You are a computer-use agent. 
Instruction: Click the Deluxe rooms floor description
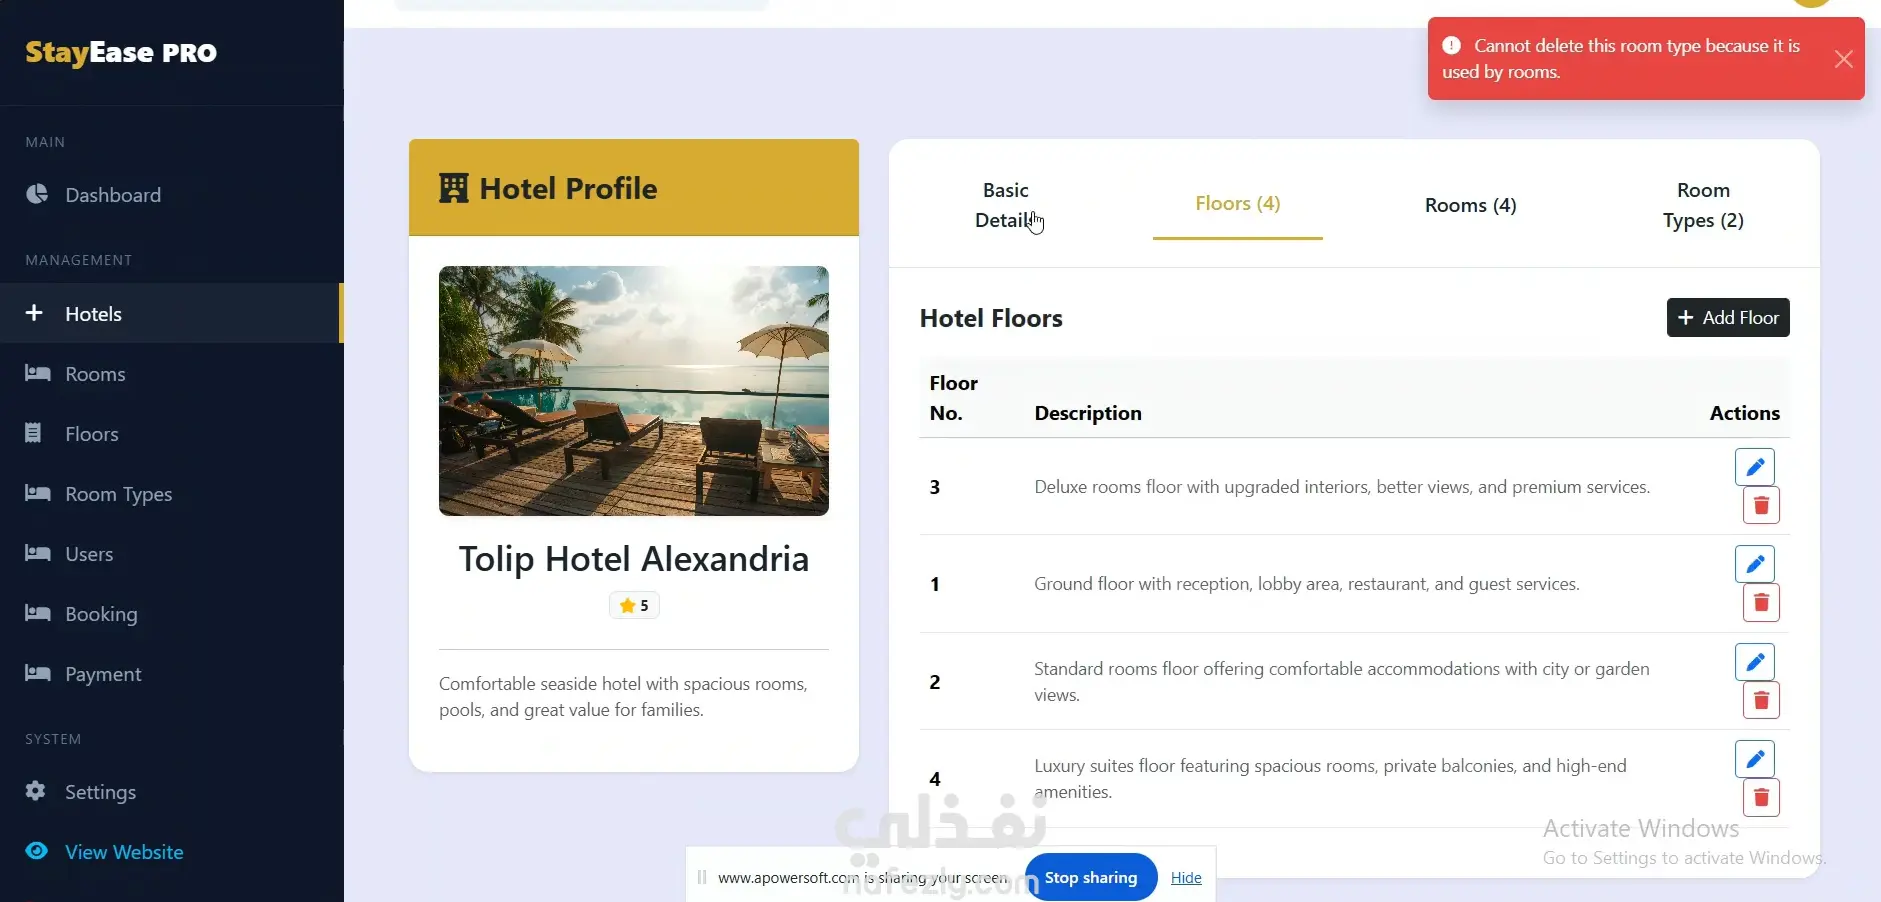tap(1342, 487)
